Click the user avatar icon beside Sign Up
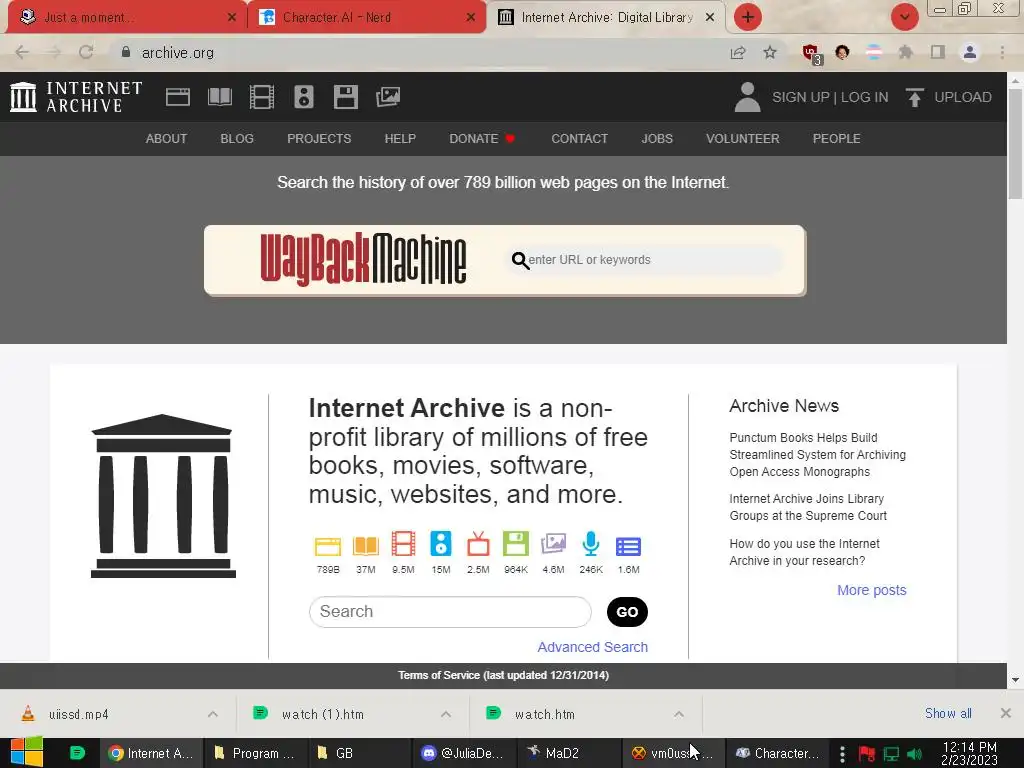Image resolution: width=1024 pixels, height=768 pixels. click(747, 97)
